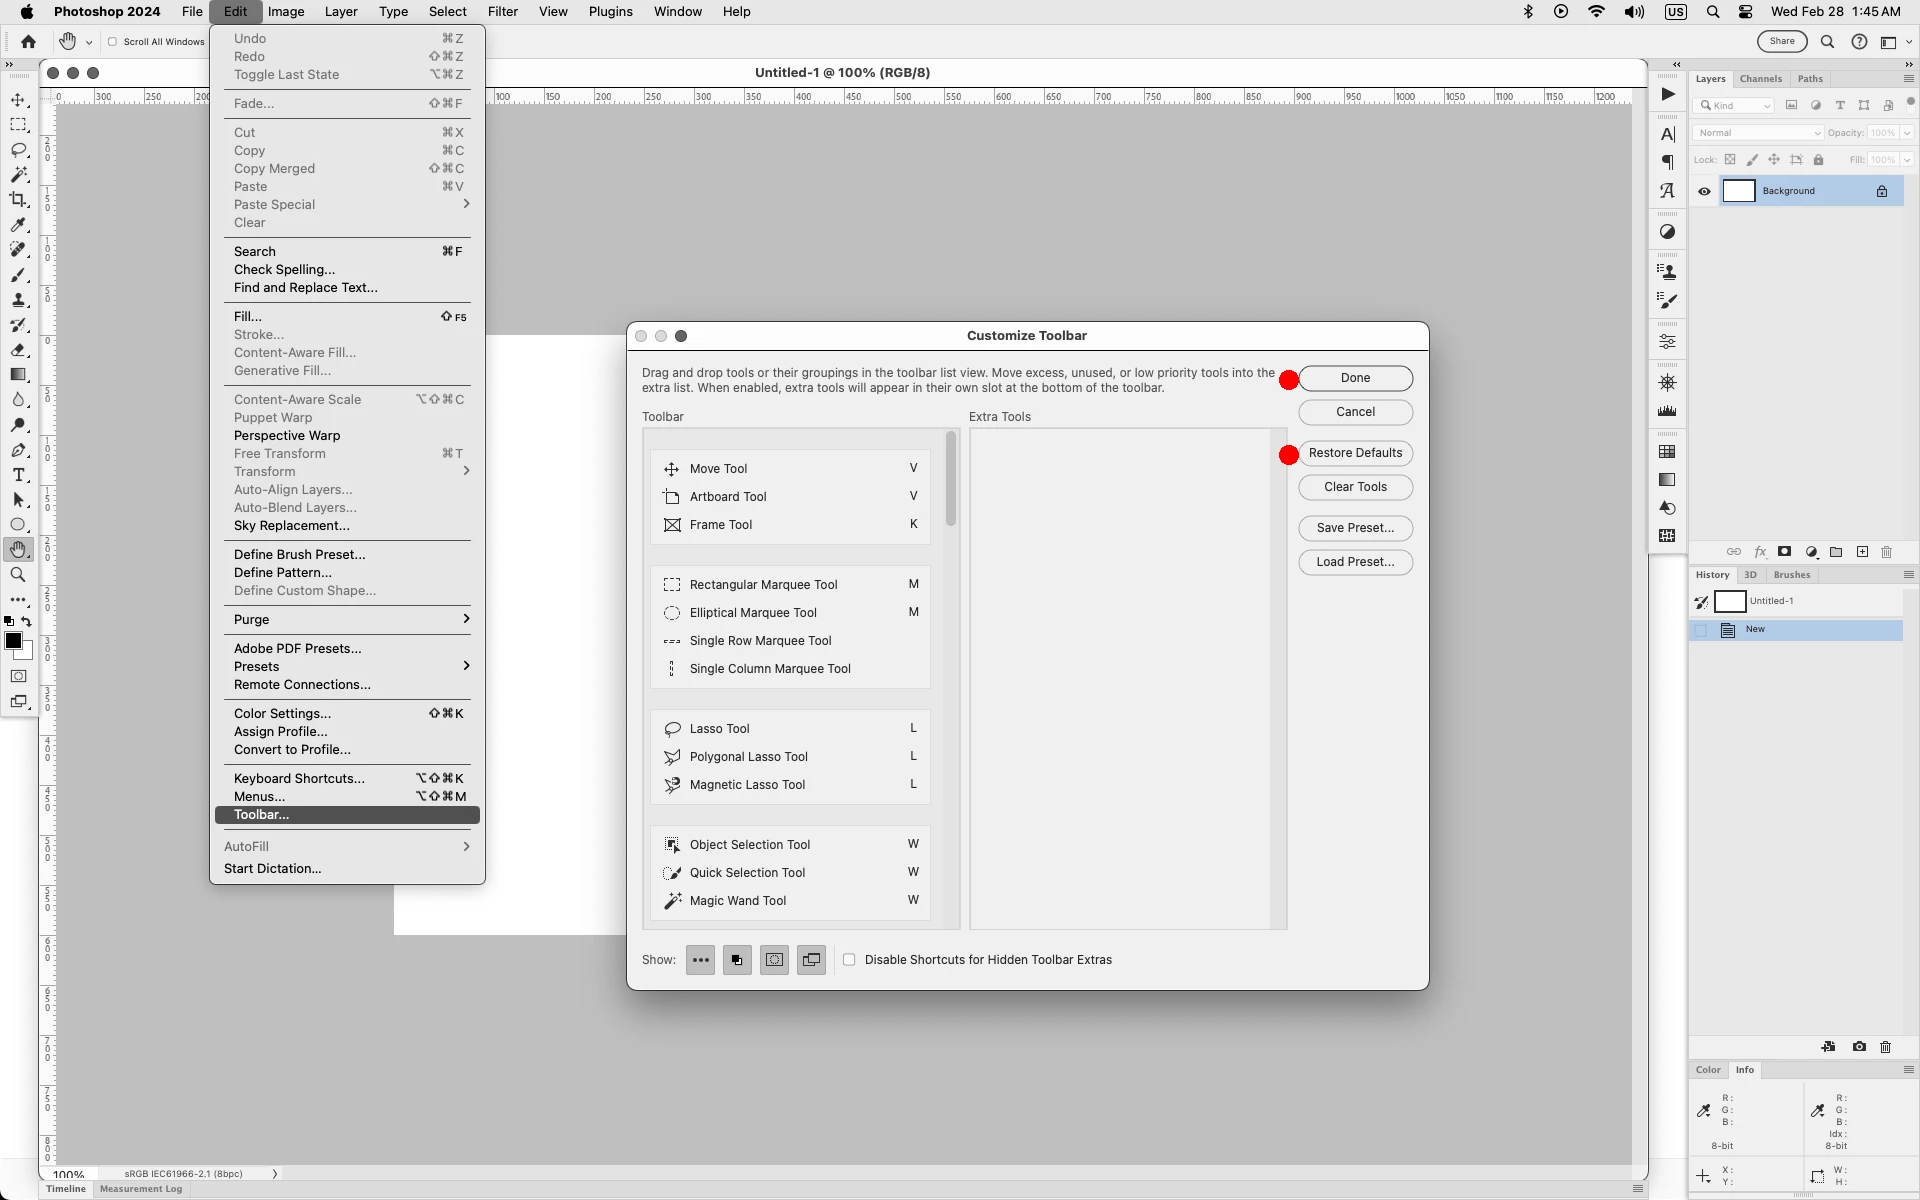Enable Disable Shortcuts for Hidden Toolbar Extras
1920x1200 pixels.
pyautogui.click(x=849, y=960)
